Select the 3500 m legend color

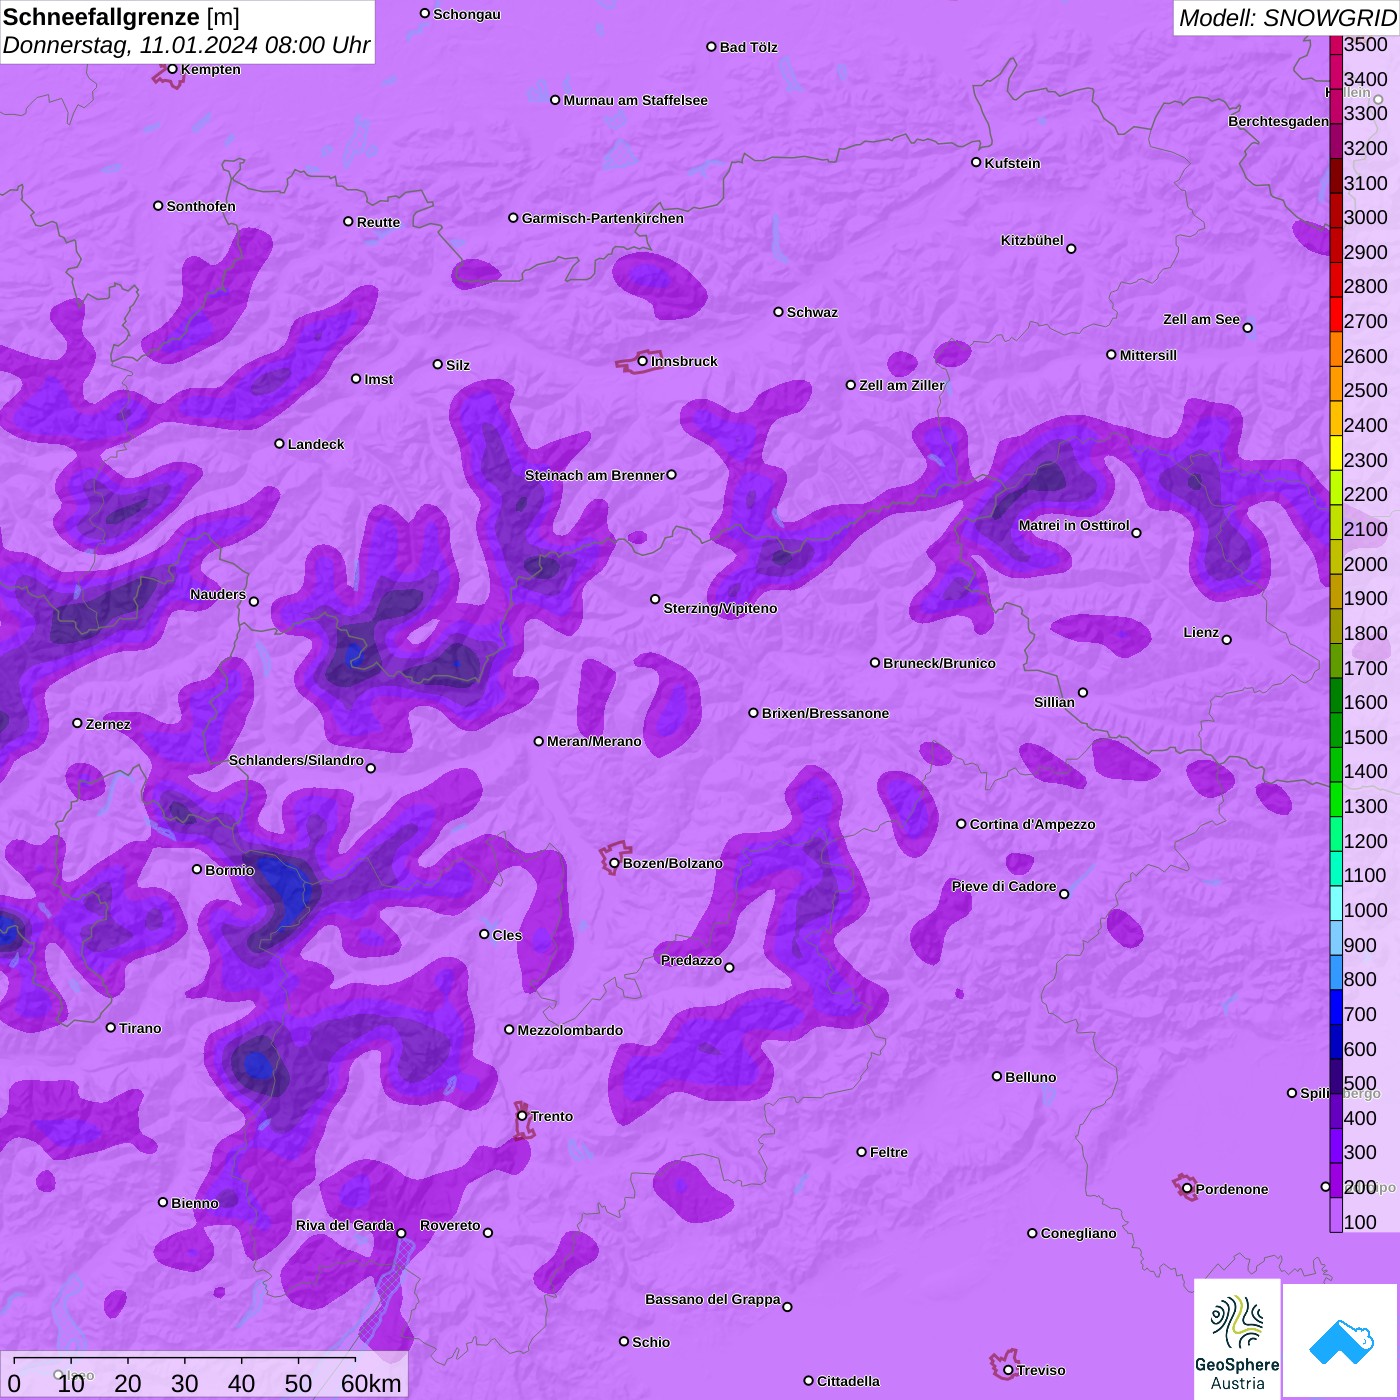pos(1336,45)
